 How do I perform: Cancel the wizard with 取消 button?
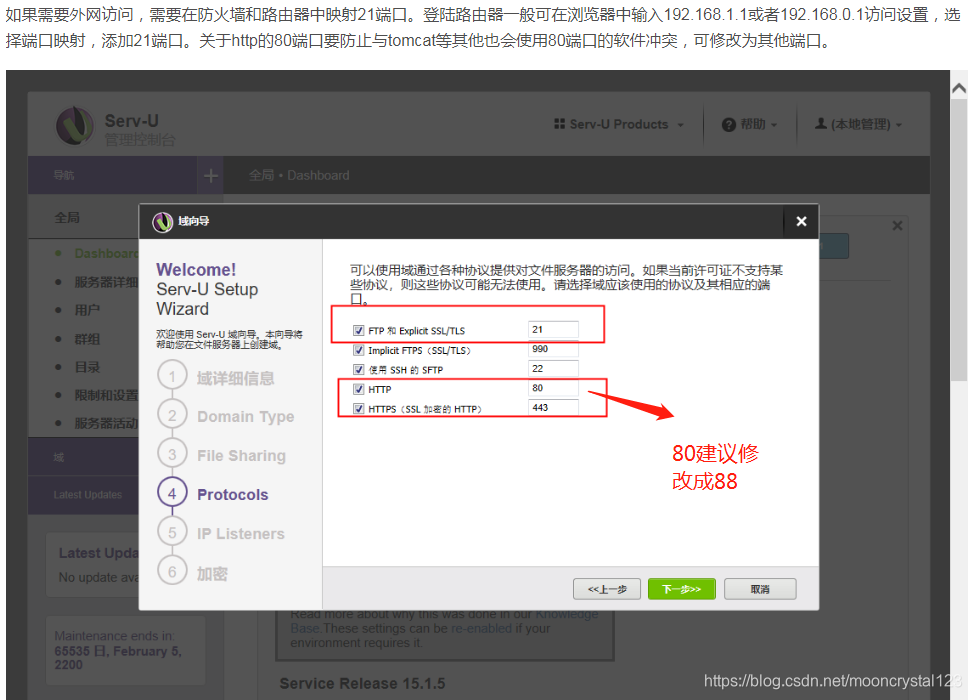click(x=760, y=589)
